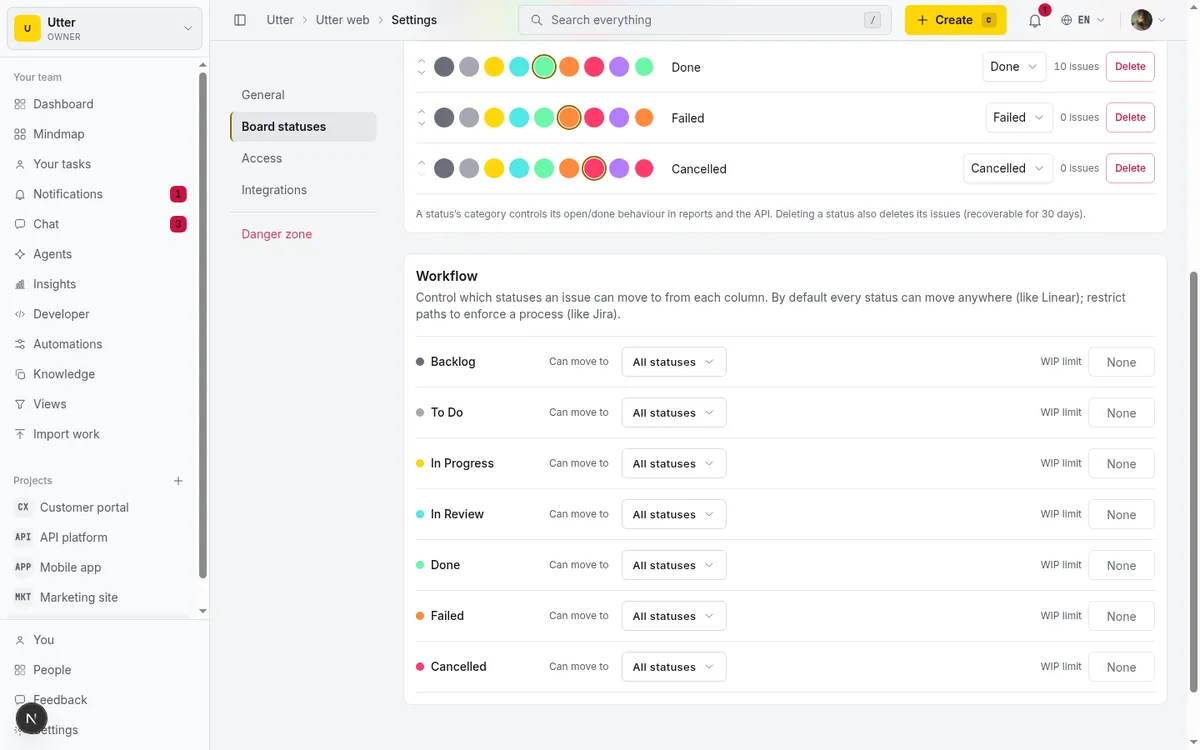1200x750 pixels.
Task: Move the Done status down
Action: [421, 73]
